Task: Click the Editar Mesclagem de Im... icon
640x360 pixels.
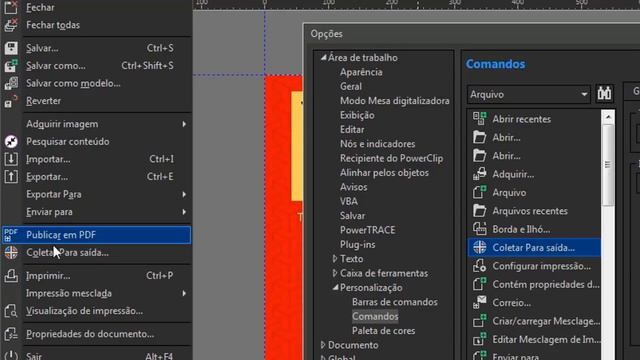Action: click(x=480, y=339)
